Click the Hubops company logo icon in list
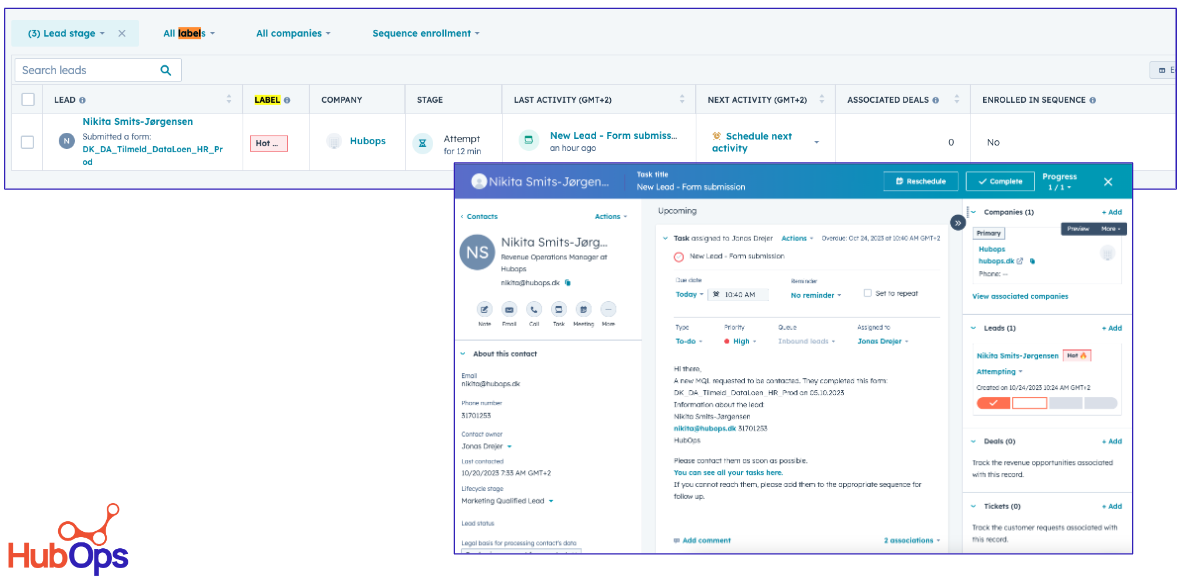 point(333,141)
